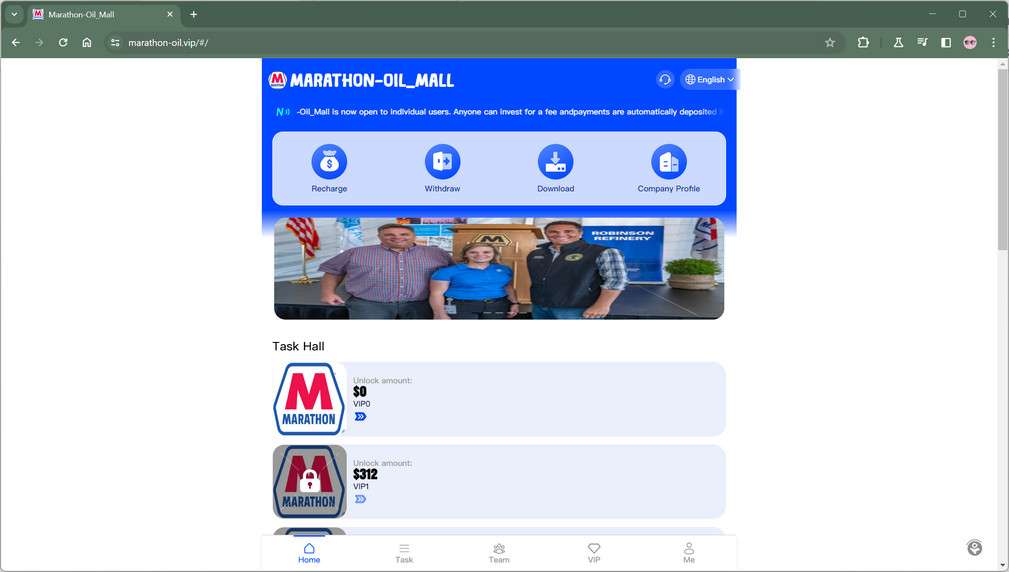Reload the page
The image size is (1009, 572).
63,42
